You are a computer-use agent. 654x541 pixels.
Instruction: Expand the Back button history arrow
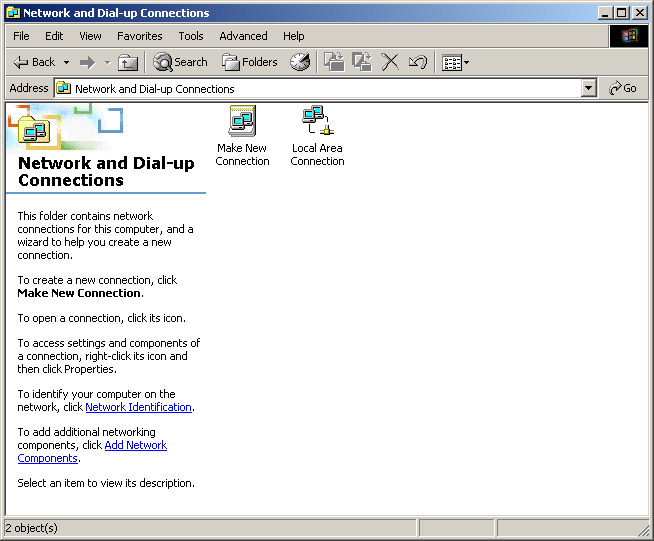click(x=67, y=62)
